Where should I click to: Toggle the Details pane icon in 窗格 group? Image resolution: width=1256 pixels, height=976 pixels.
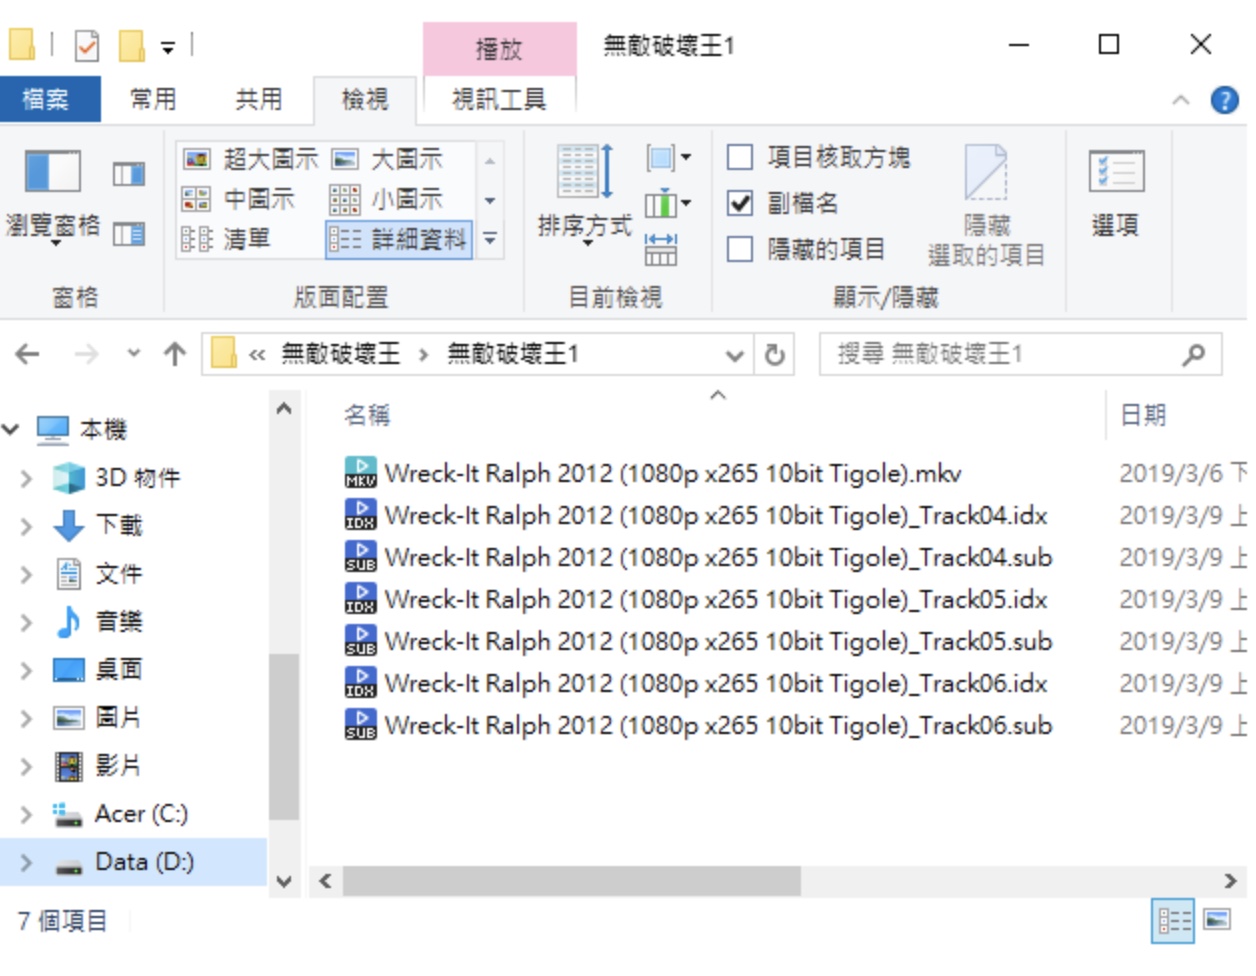pos(129,235)
